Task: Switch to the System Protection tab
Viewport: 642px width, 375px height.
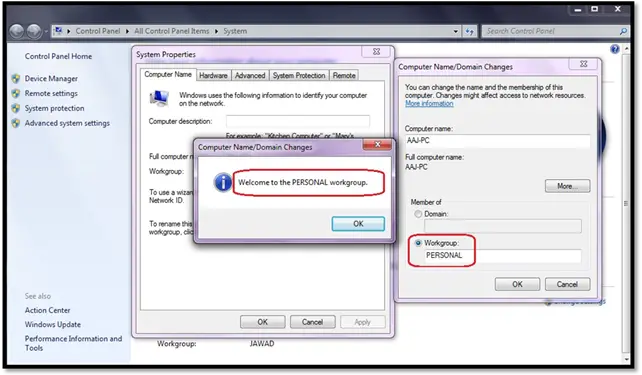Action: click(x=299, y=75)
